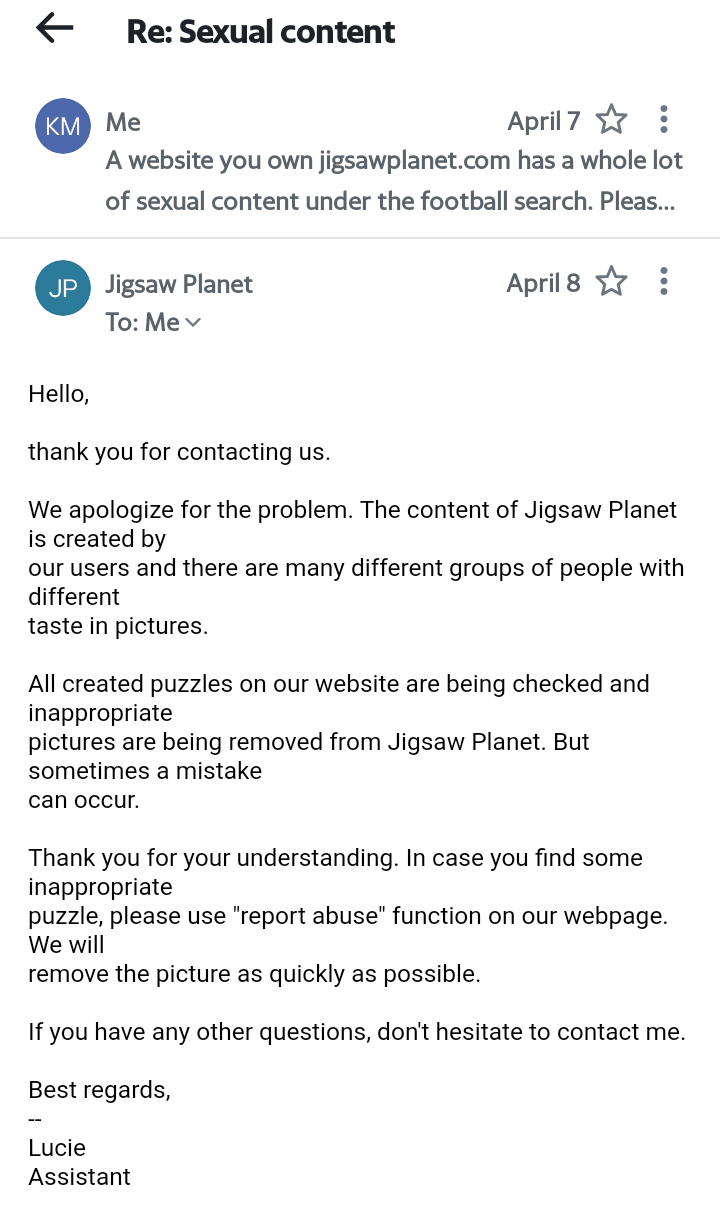Click the April 8 date label
This screenshot has height=1223, width=720.
543,283
